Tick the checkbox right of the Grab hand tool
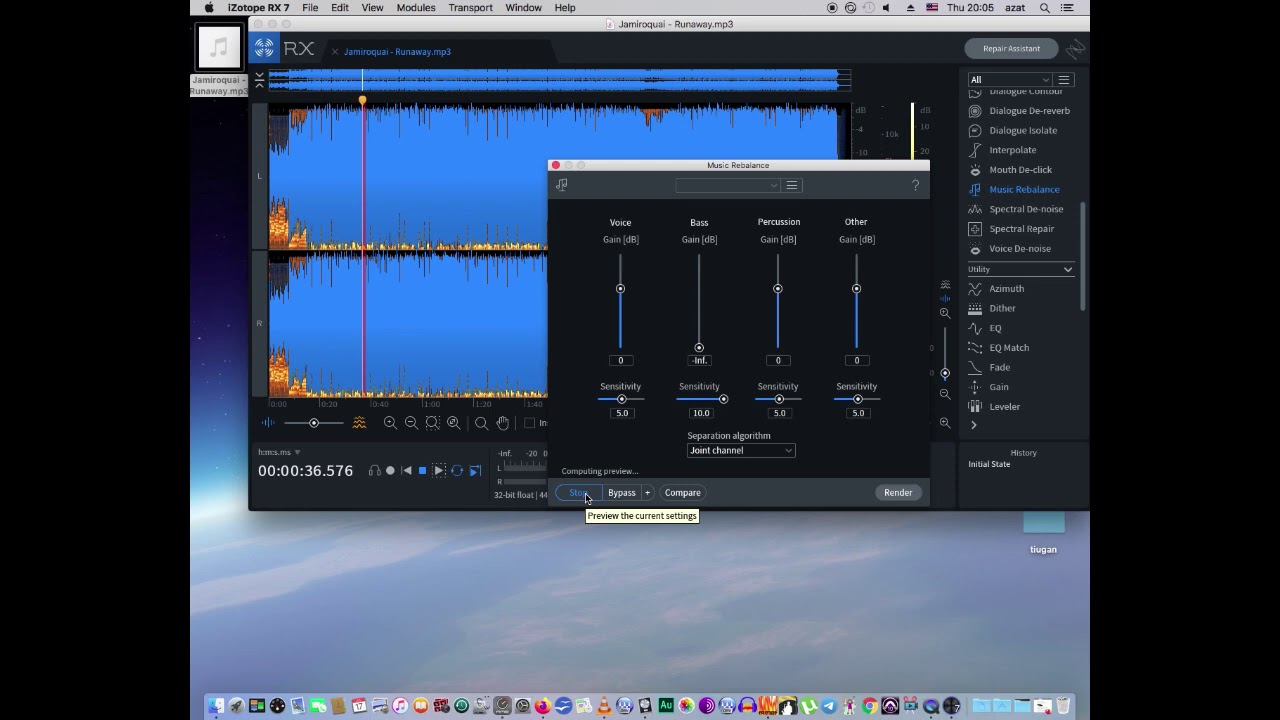Viewport: 1280px width, 720px height. click(529, 423)
